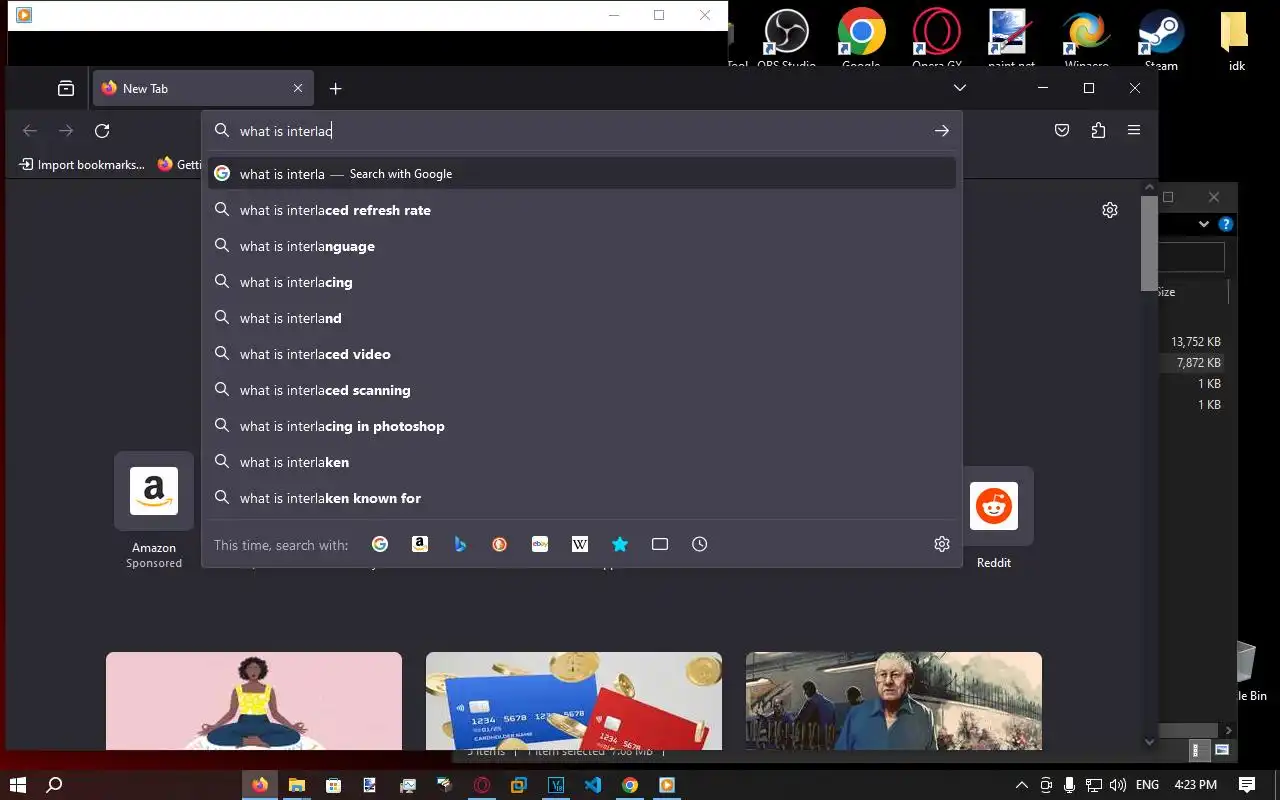1280x800 pixels.
Task: Open the OBS Studio desktop shortcut
Action: [786, 40]
